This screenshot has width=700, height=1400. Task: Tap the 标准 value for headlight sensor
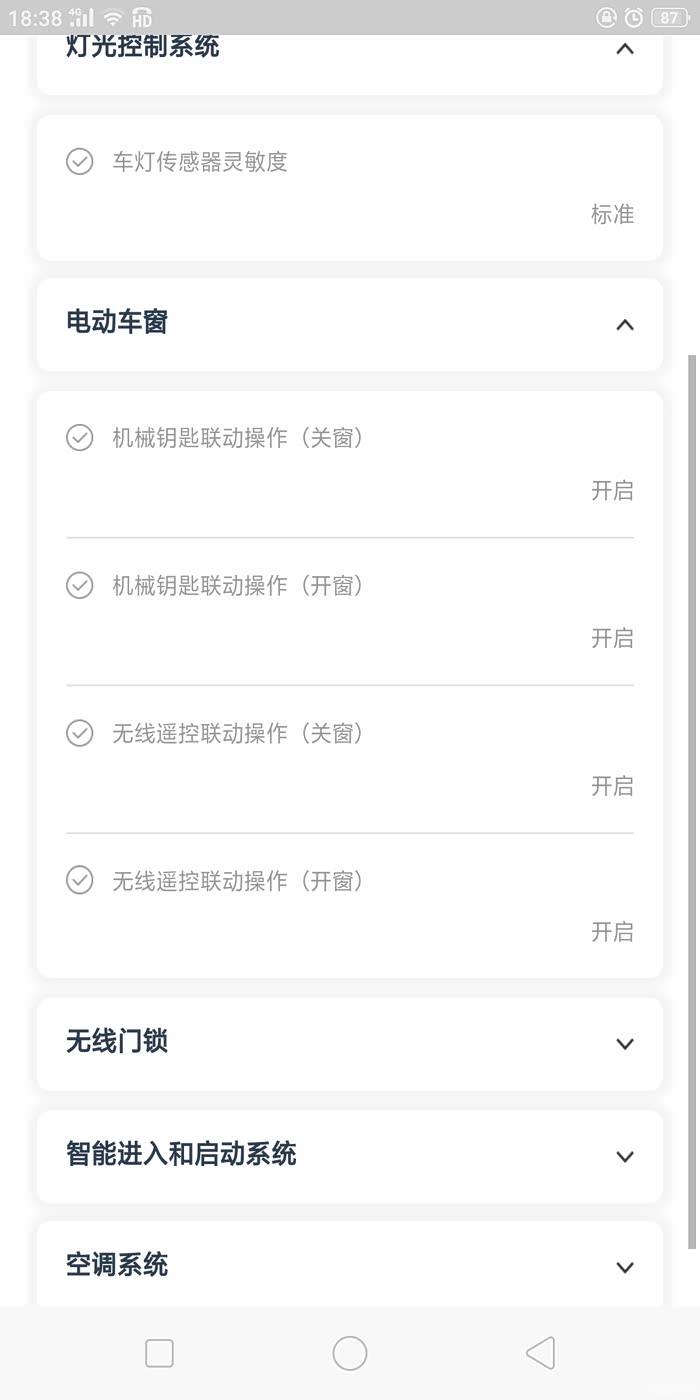coord(612,214)
